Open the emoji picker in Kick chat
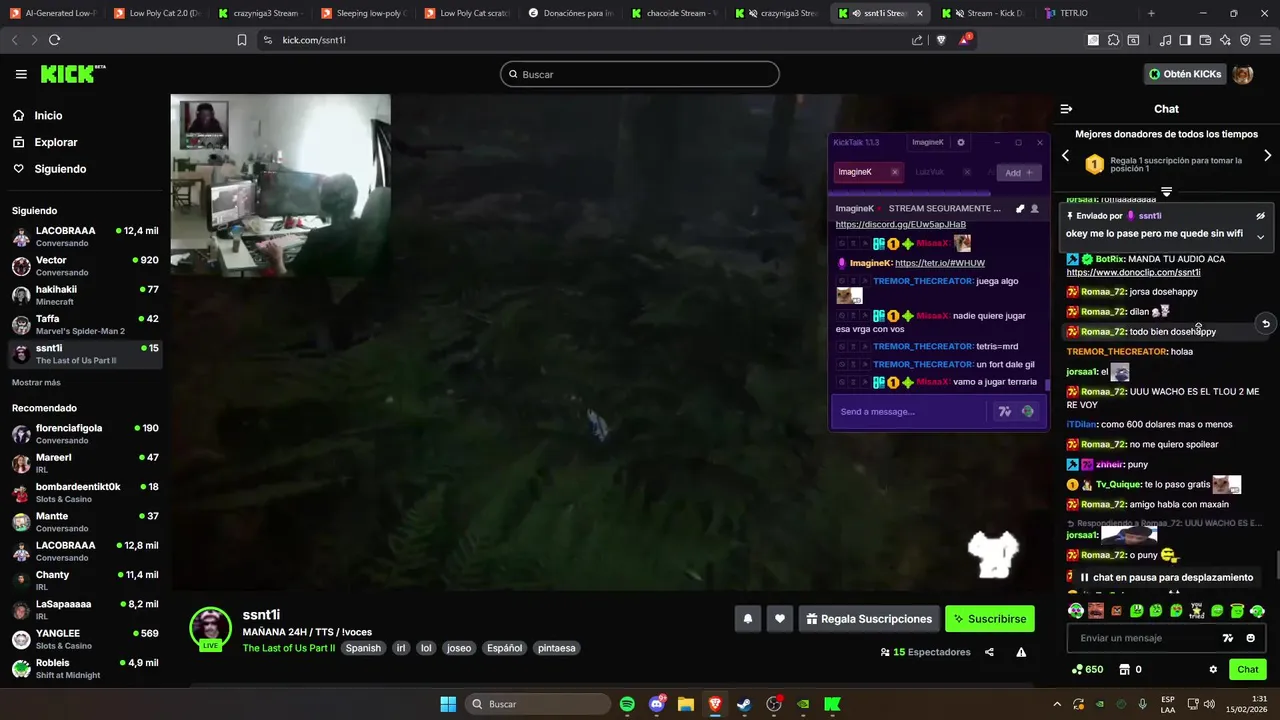Screen dimensions: 1280x720 (1250, 638)
